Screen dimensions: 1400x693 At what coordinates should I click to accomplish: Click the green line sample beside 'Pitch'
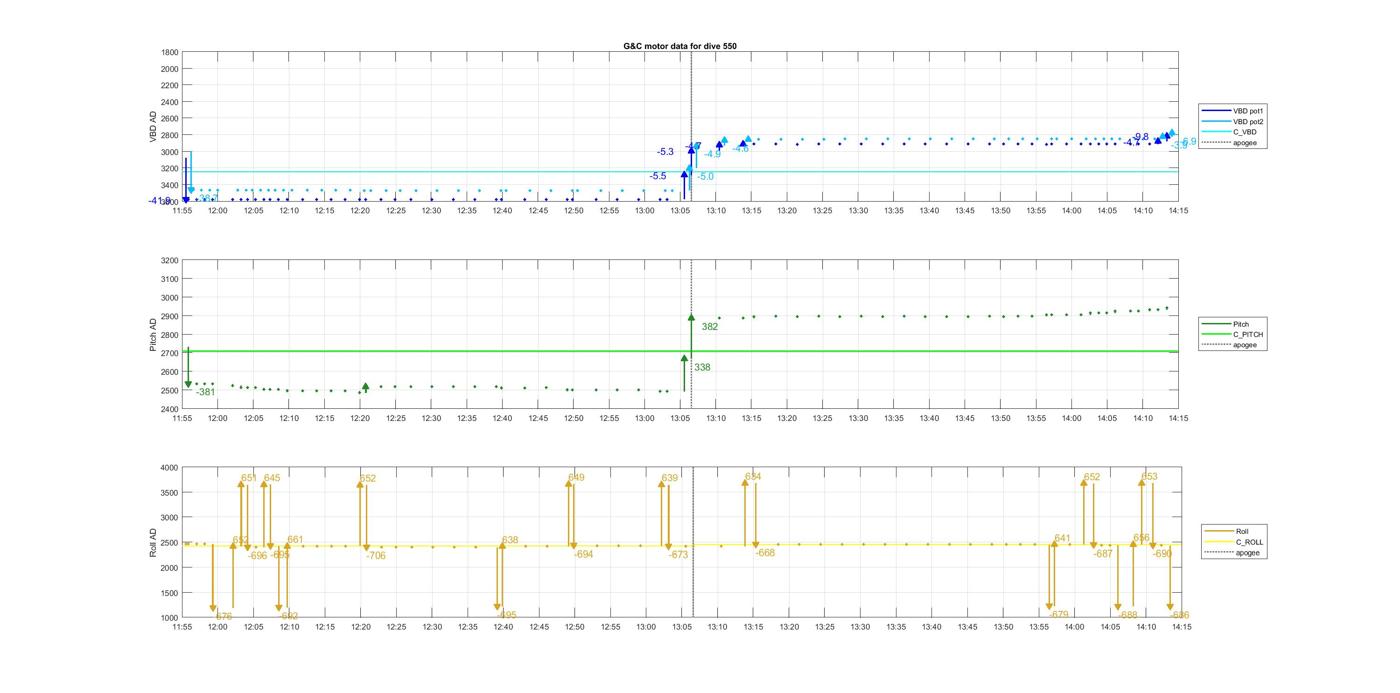[x=1217, y=324]
